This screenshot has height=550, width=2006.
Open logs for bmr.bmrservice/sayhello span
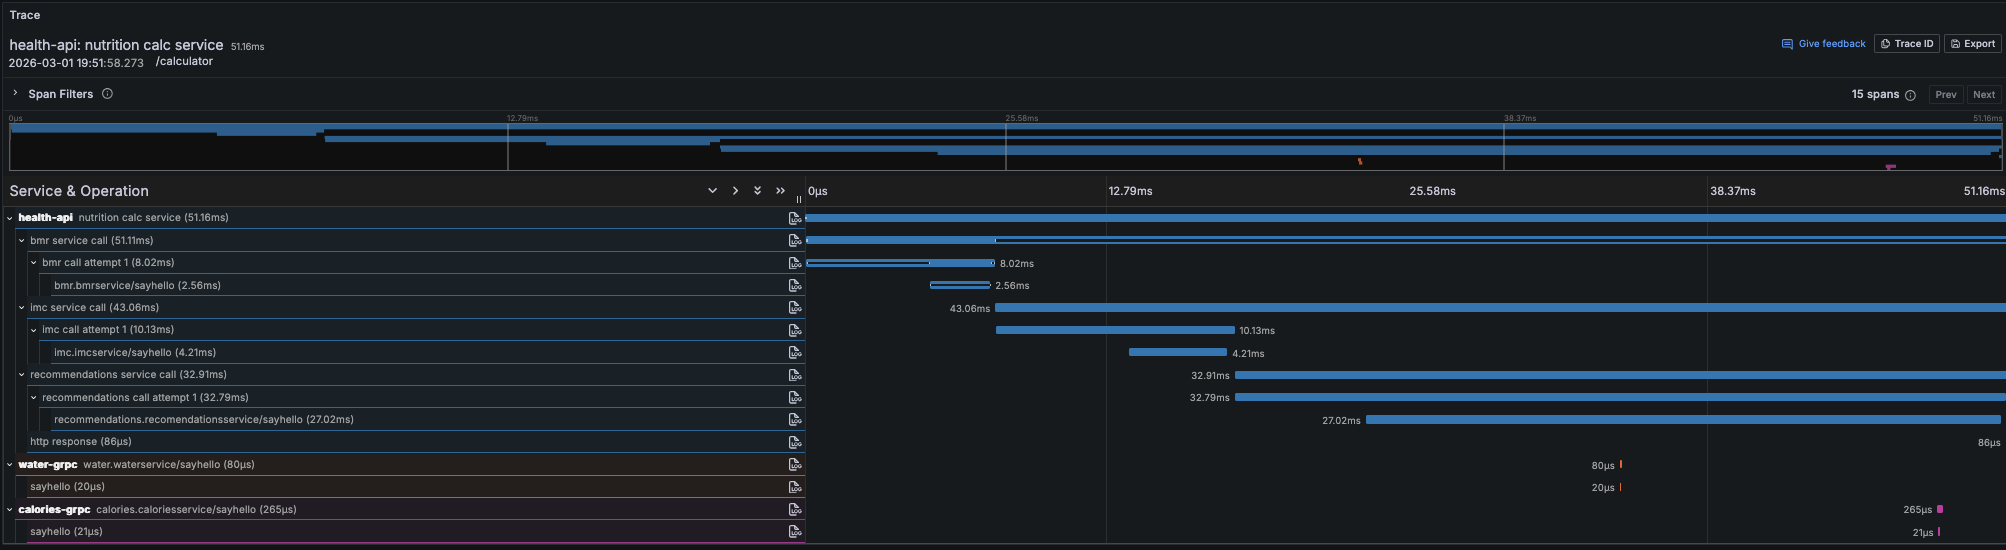[x=795, y=286]
